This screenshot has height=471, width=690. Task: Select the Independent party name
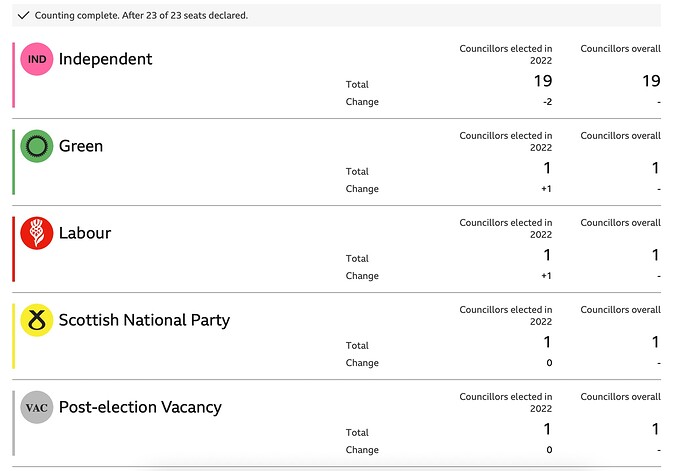click(x=105, y=59)
